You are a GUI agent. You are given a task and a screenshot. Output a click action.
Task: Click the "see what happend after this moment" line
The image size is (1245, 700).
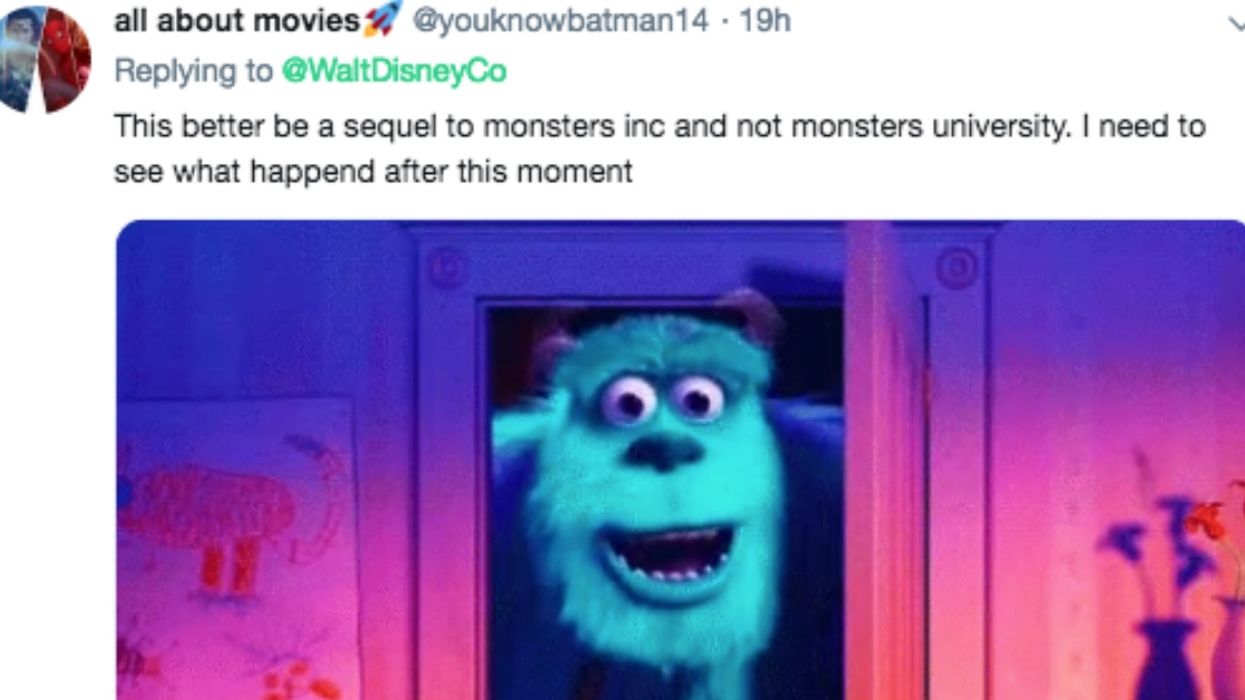click(373, 171)
